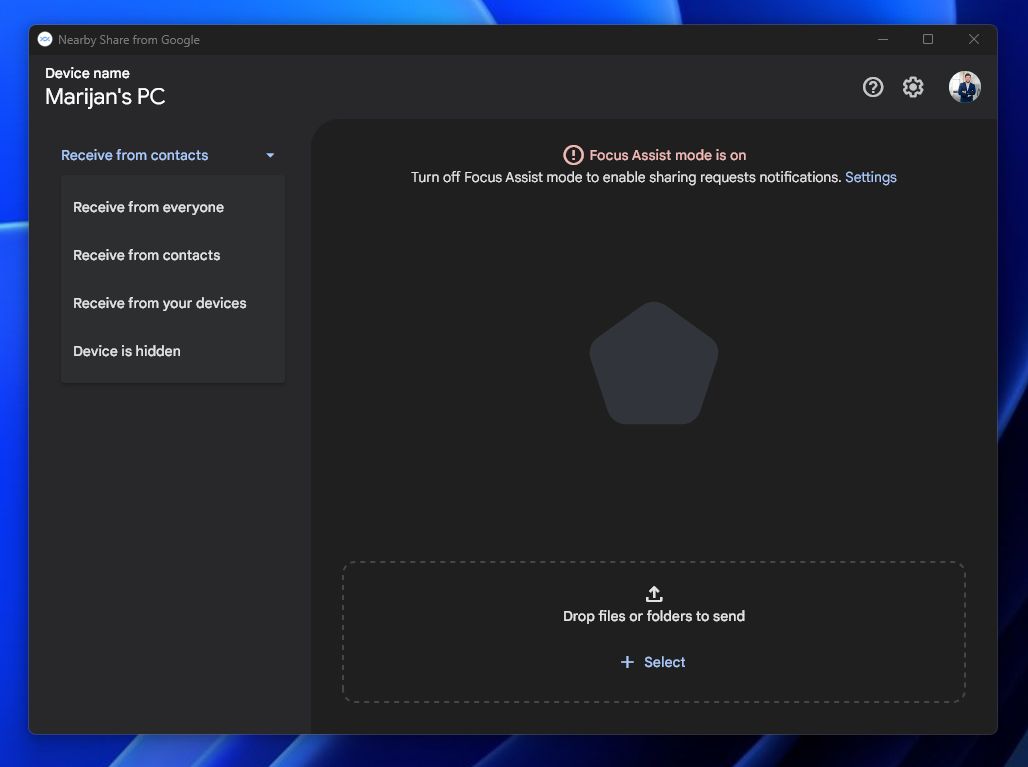Collapse the Receive from contacts dropdown arrow
The width and height of the screenshot is (1028, 767).
click(270, 155)
